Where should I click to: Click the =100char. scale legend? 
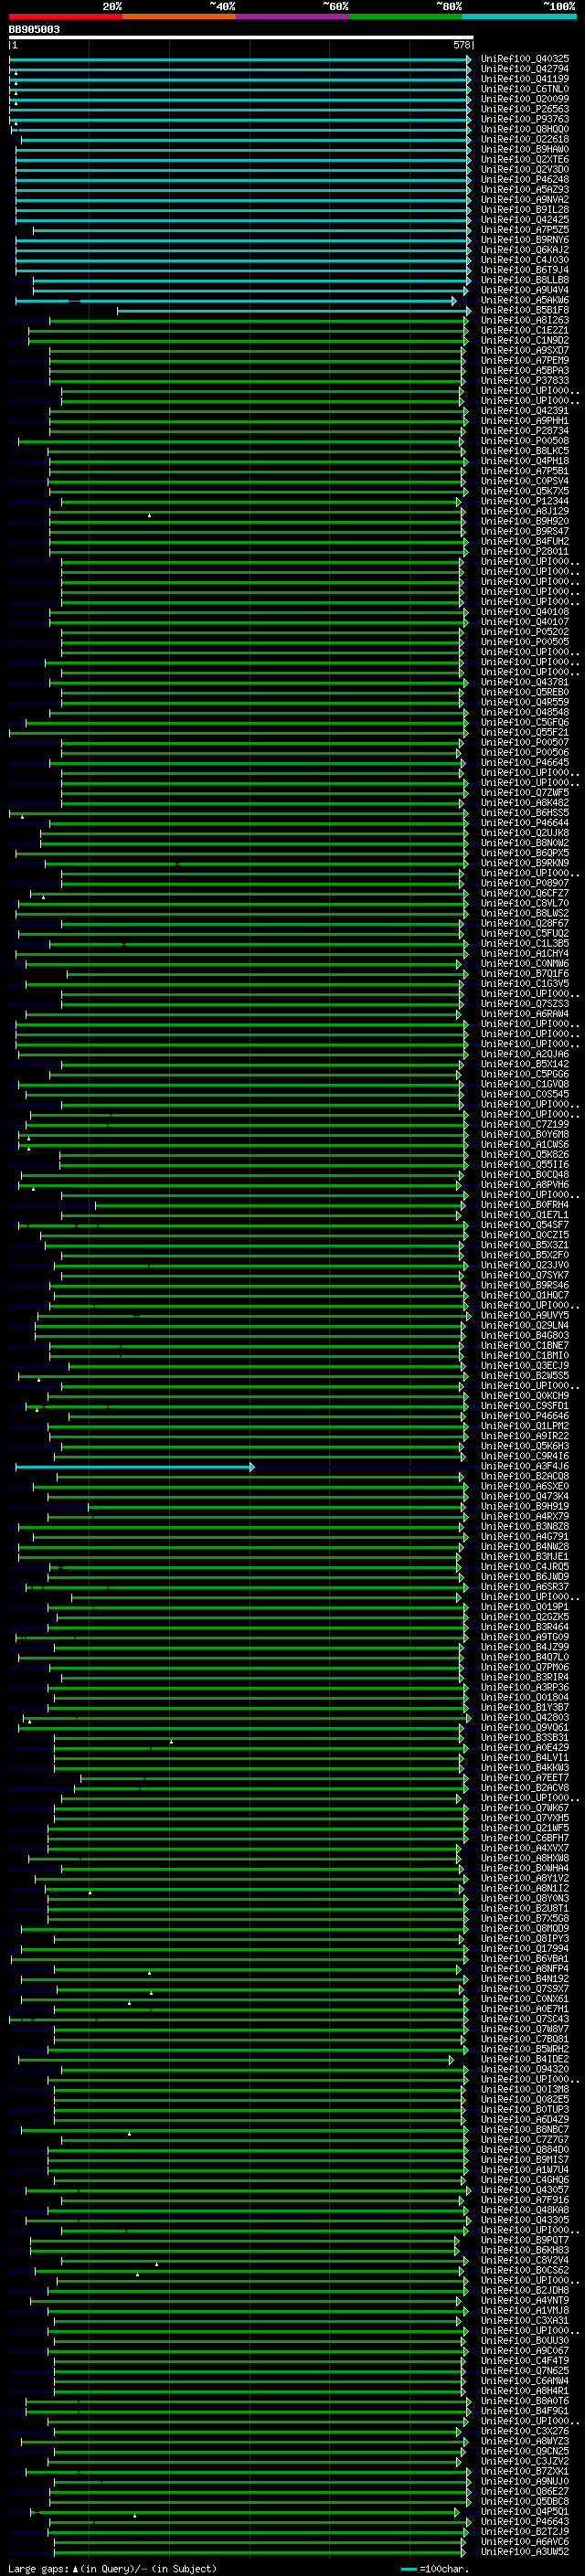[435, 2569]
